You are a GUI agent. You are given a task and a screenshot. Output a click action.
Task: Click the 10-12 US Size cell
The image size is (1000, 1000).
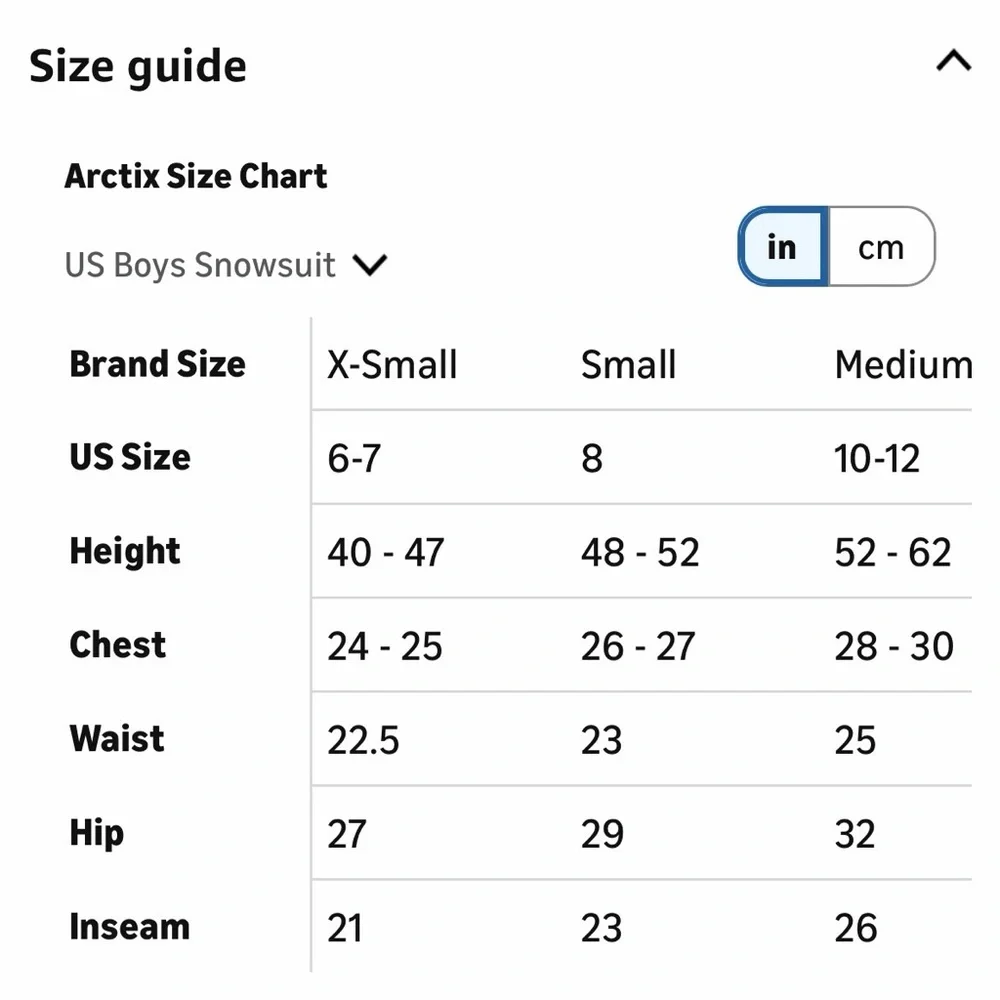(877, 459)
